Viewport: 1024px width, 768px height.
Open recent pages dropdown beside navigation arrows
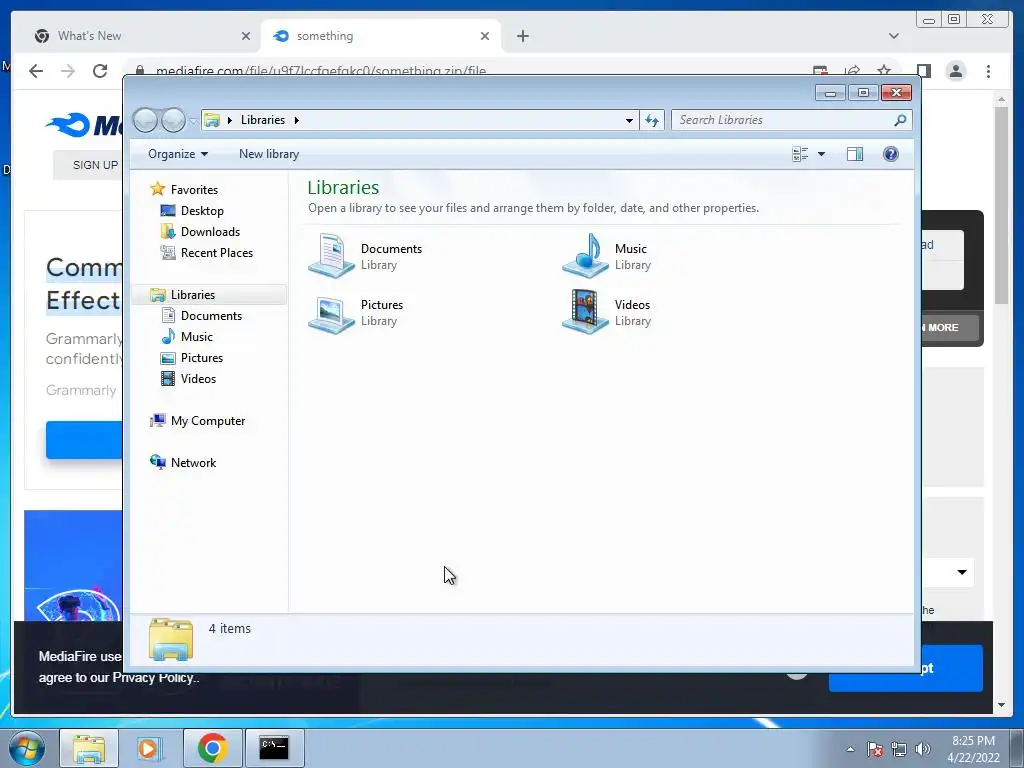(193, 121)
